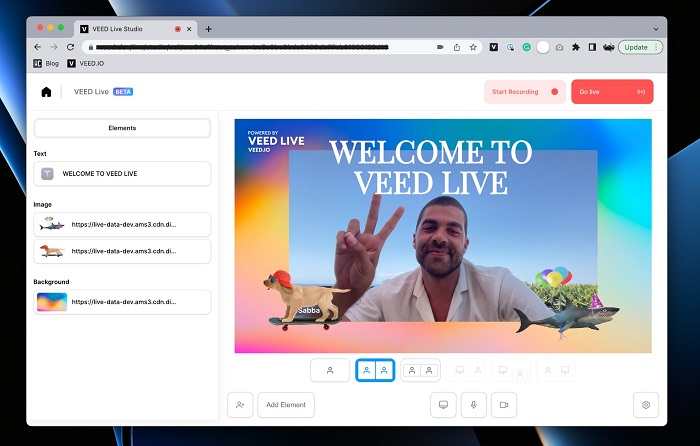Click the shark thumbnail in Image list

(52, 224)
